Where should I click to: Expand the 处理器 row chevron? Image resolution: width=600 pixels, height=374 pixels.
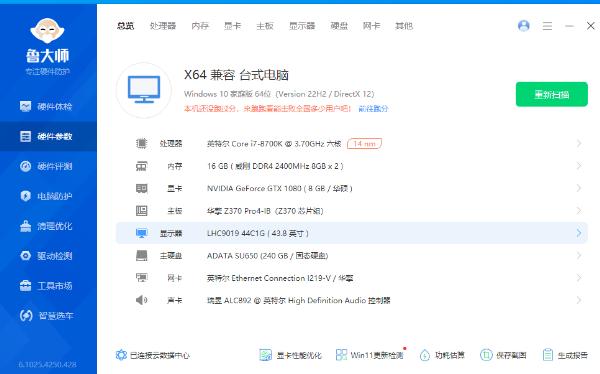(579, 144)
